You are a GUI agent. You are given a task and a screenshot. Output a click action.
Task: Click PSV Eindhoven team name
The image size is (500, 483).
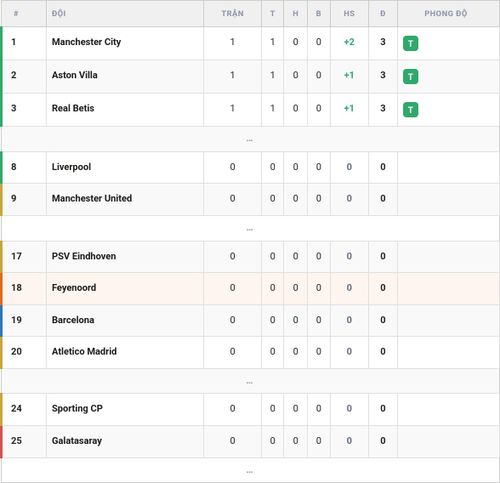[84, 256]
